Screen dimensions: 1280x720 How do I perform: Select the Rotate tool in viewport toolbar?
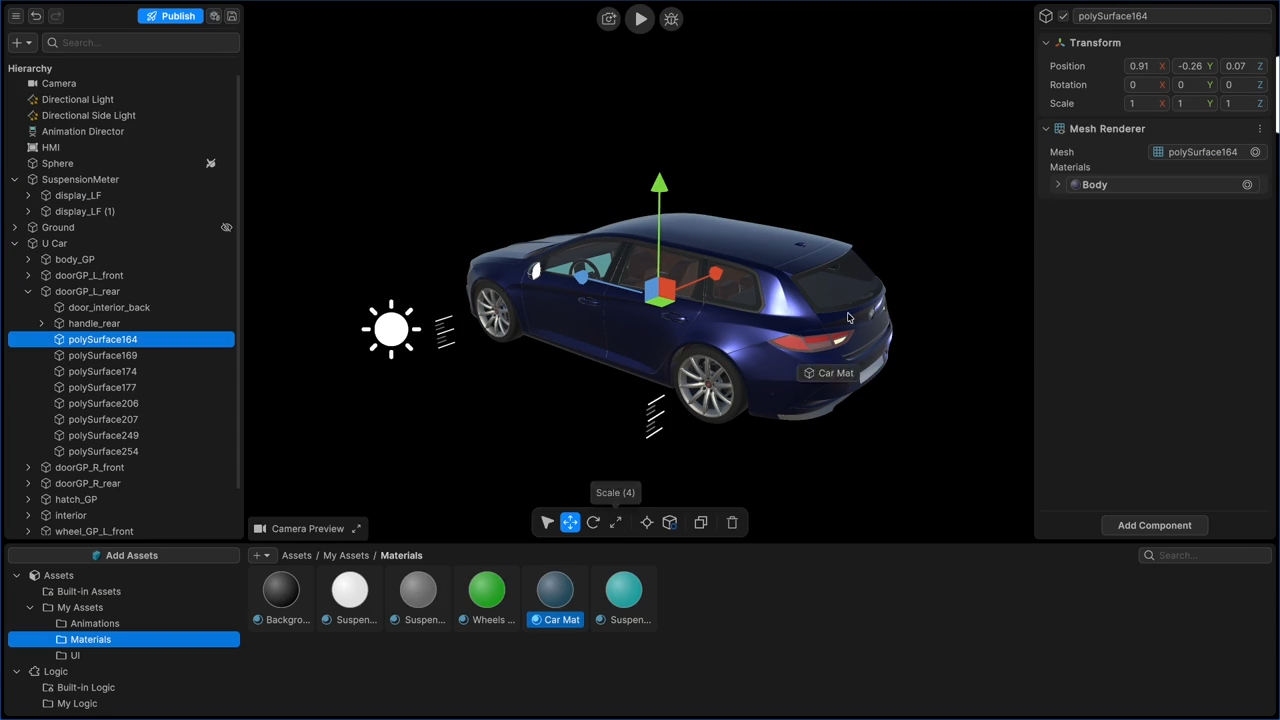click(593, 522)
